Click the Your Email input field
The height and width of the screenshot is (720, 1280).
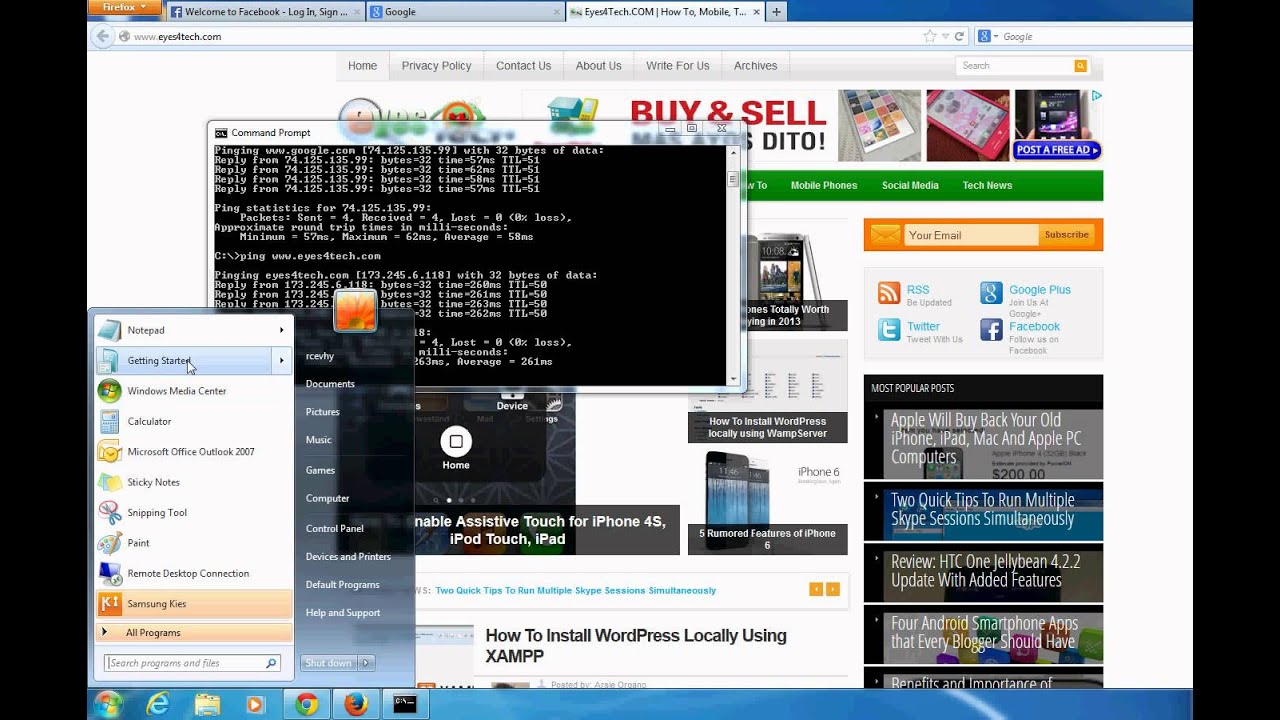click(x=971, y=235)
